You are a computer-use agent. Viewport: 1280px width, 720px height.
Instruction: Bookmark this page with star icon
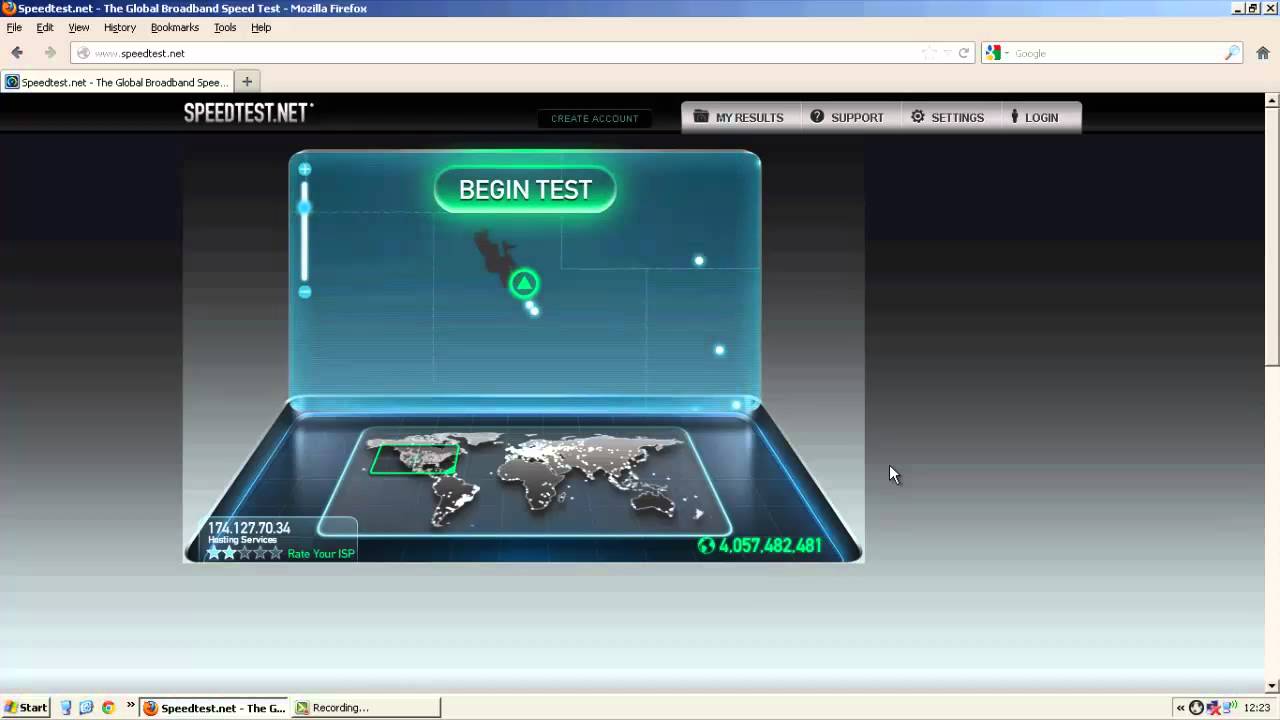[929, 53]
